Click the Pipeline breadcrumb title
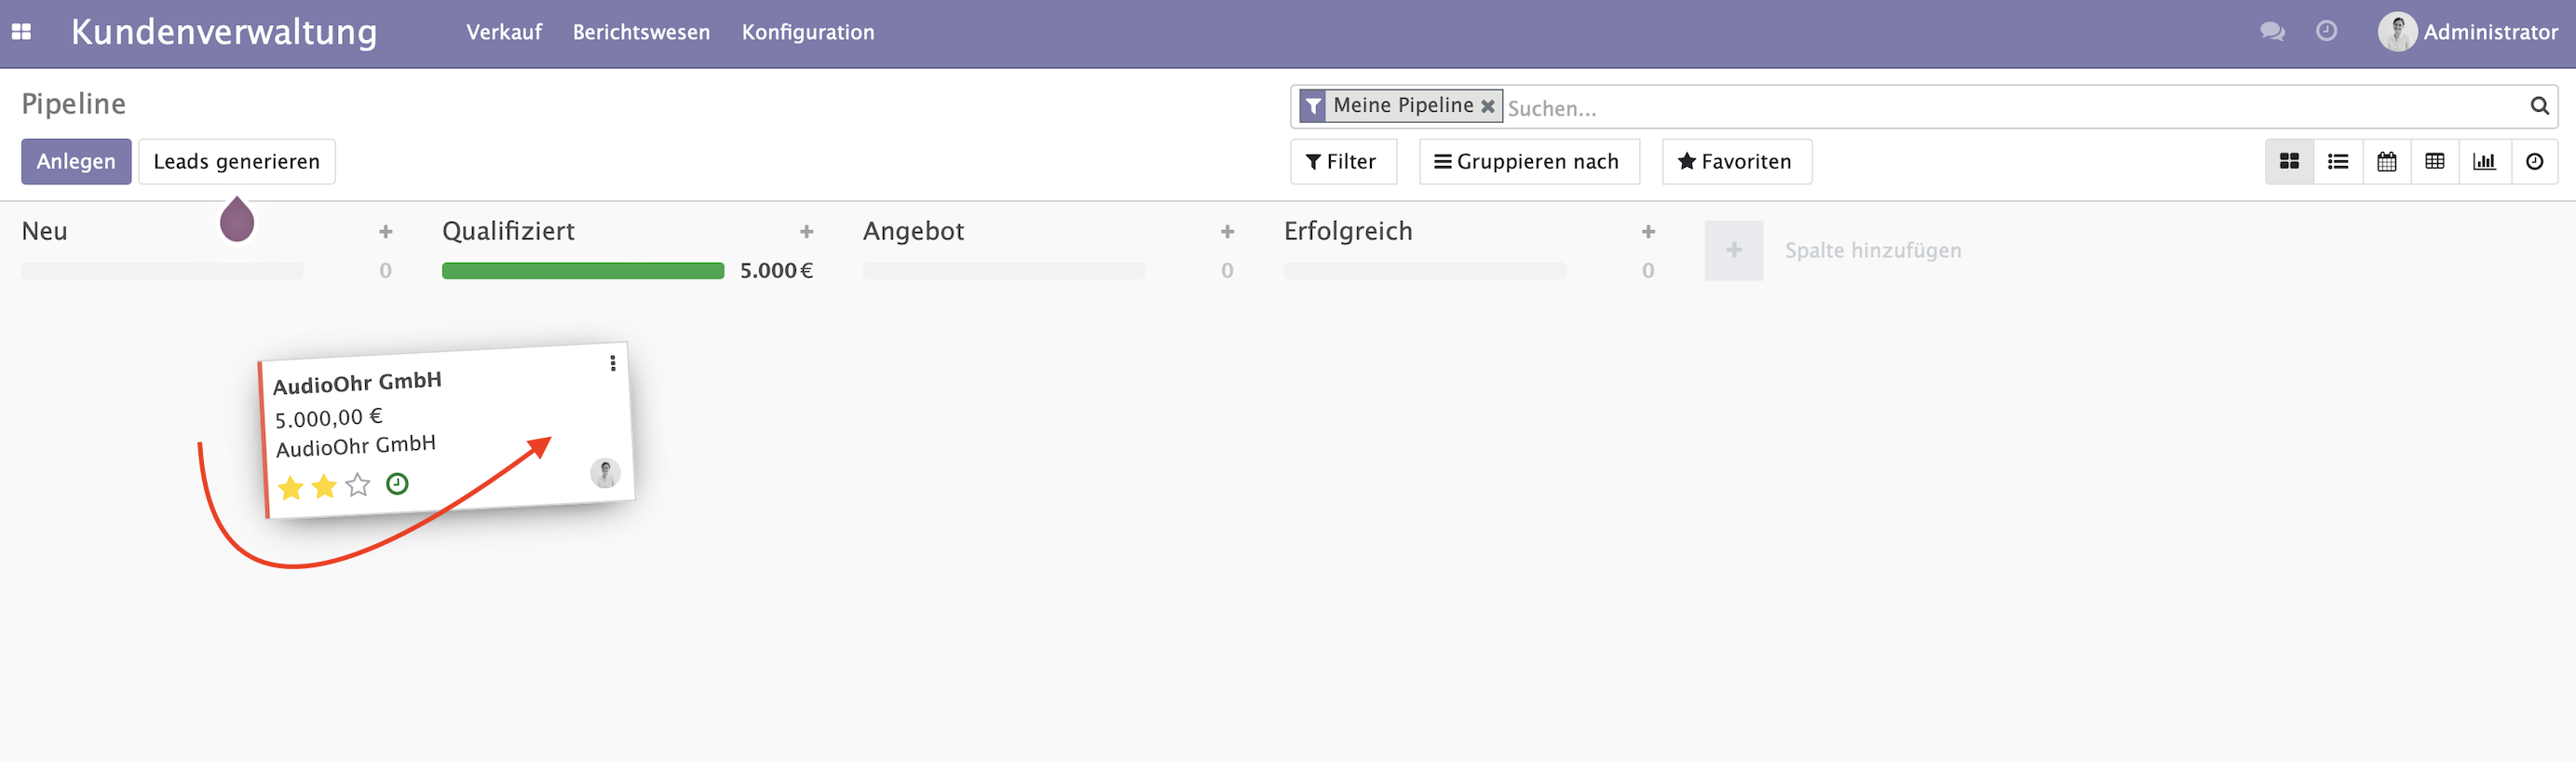Image resolution: width=2576 pixels, height=762 pixels. click(74, 104)
